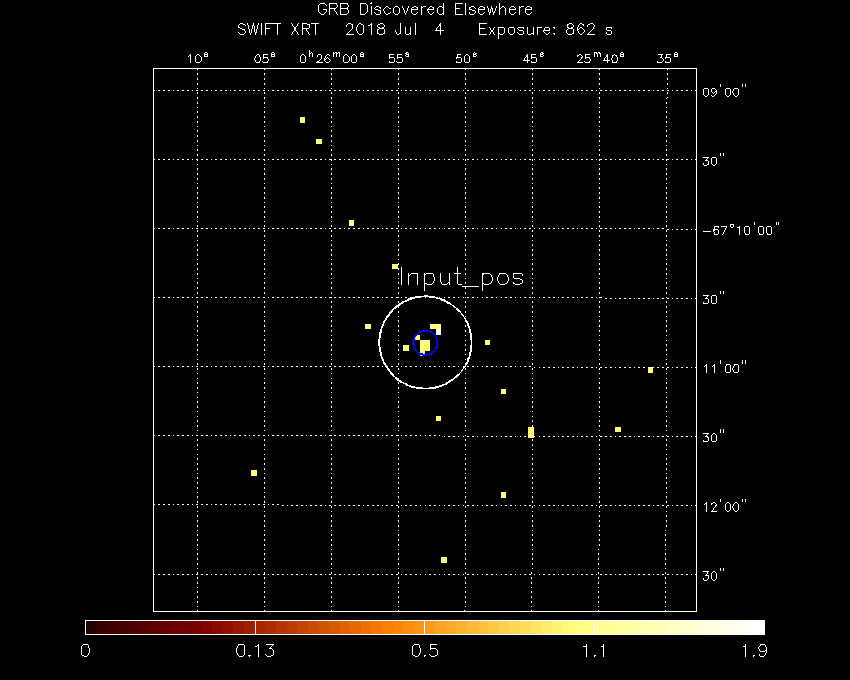Click the leftmost yellow source pixel
850x680 pixels.
254,473
